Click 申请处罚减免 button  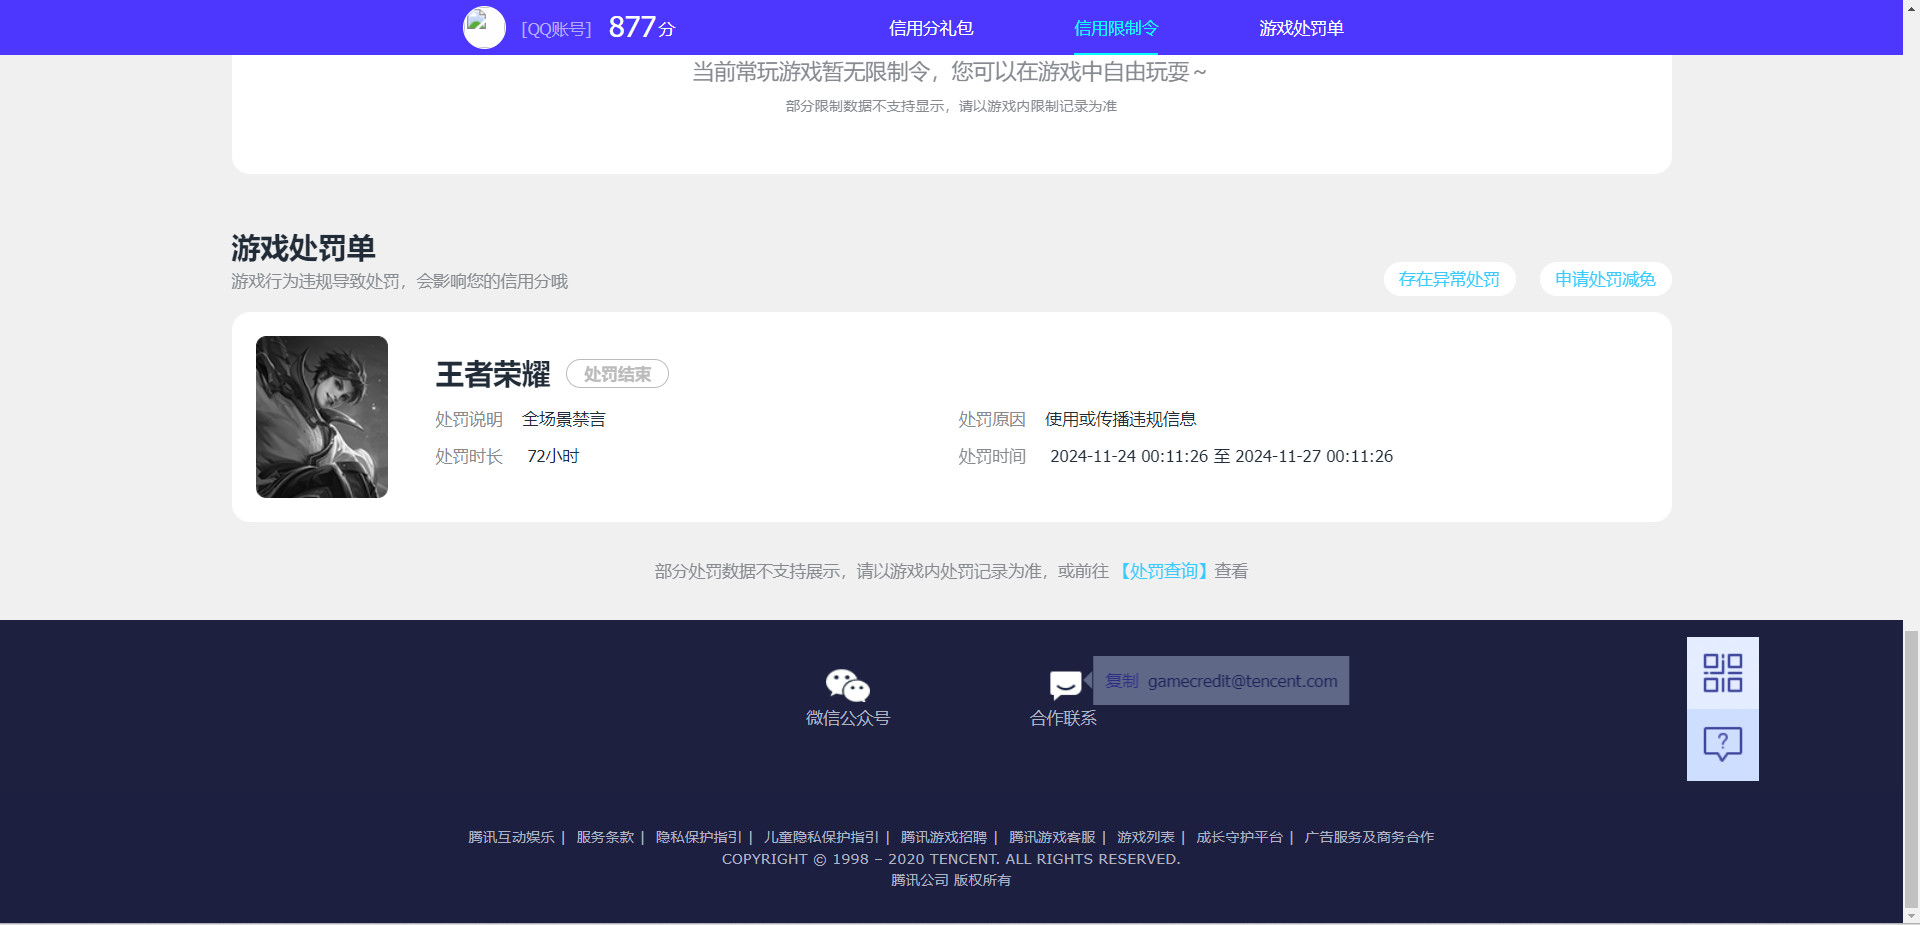[x=1605, y=279]
